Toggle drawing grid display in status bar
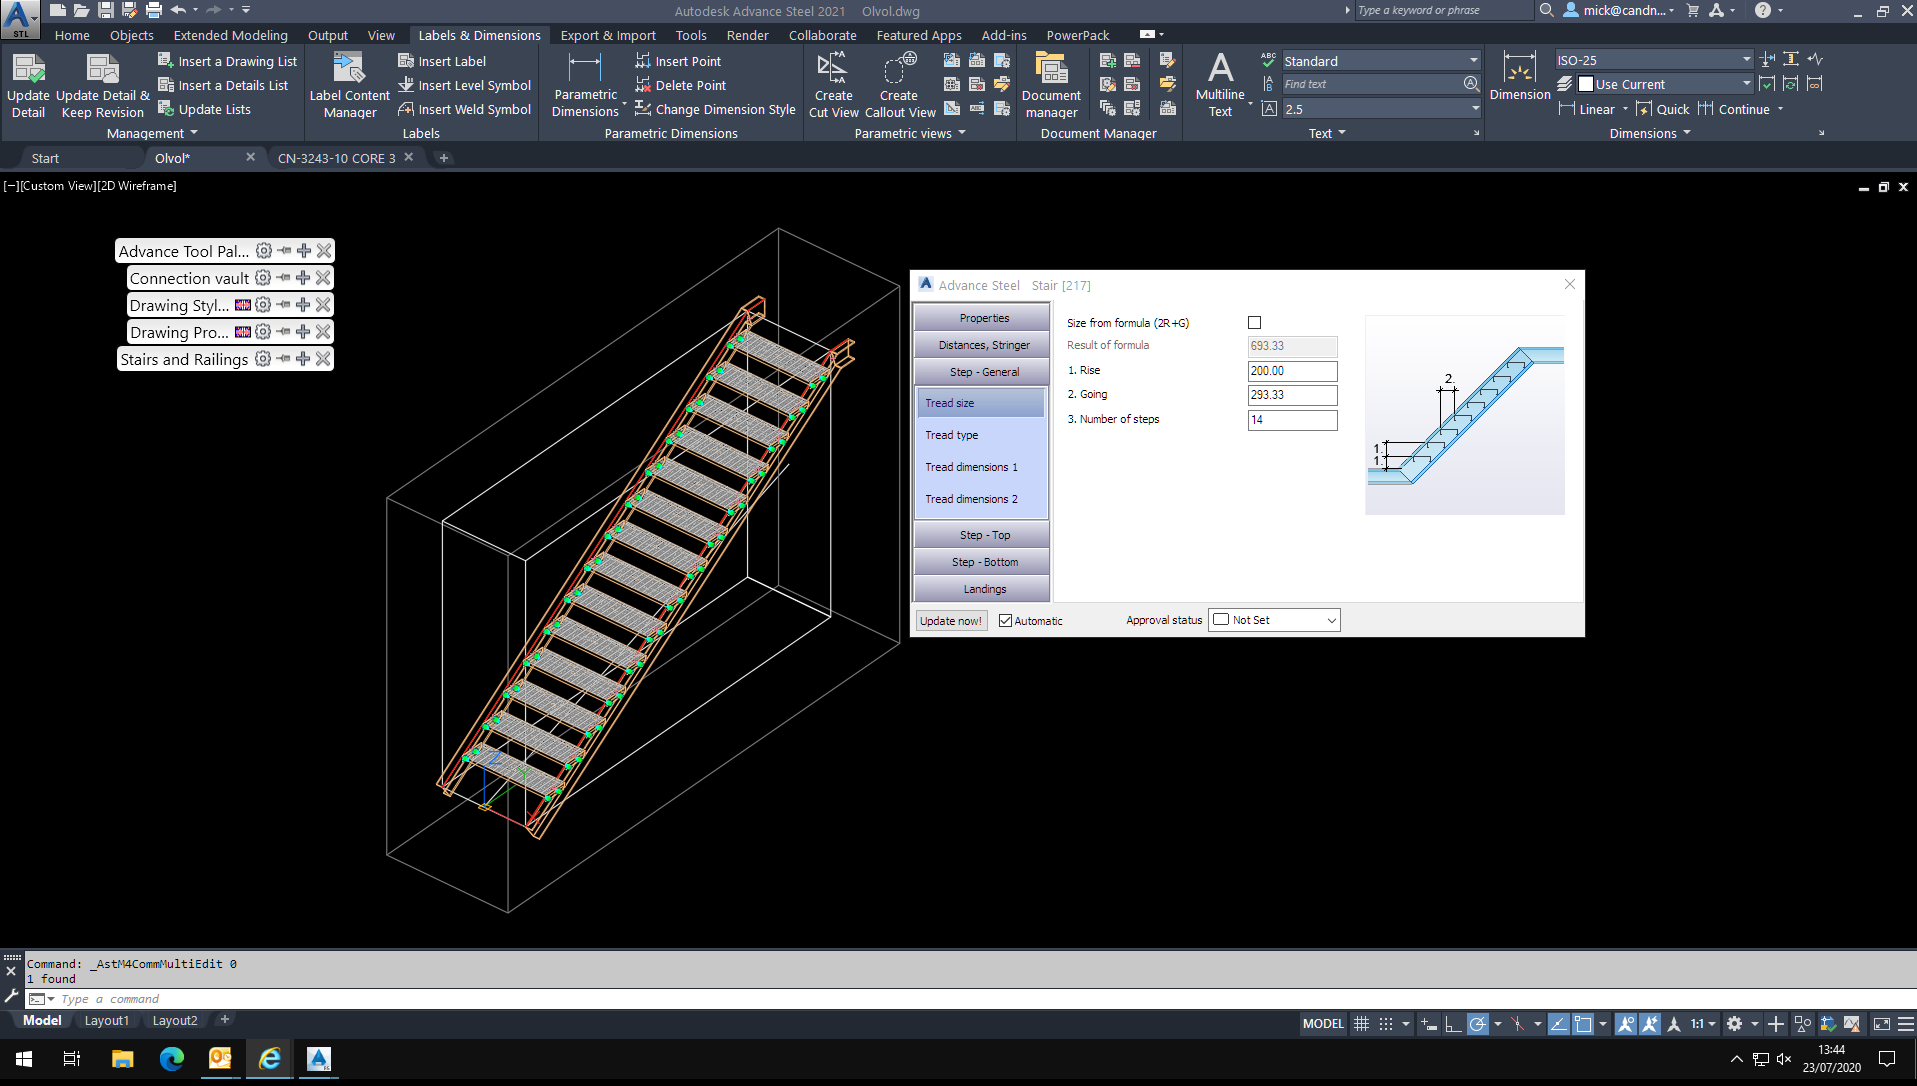Image resolution: width=1917 pixels, height=1086 pixels. click(x=1361, y=1023)
